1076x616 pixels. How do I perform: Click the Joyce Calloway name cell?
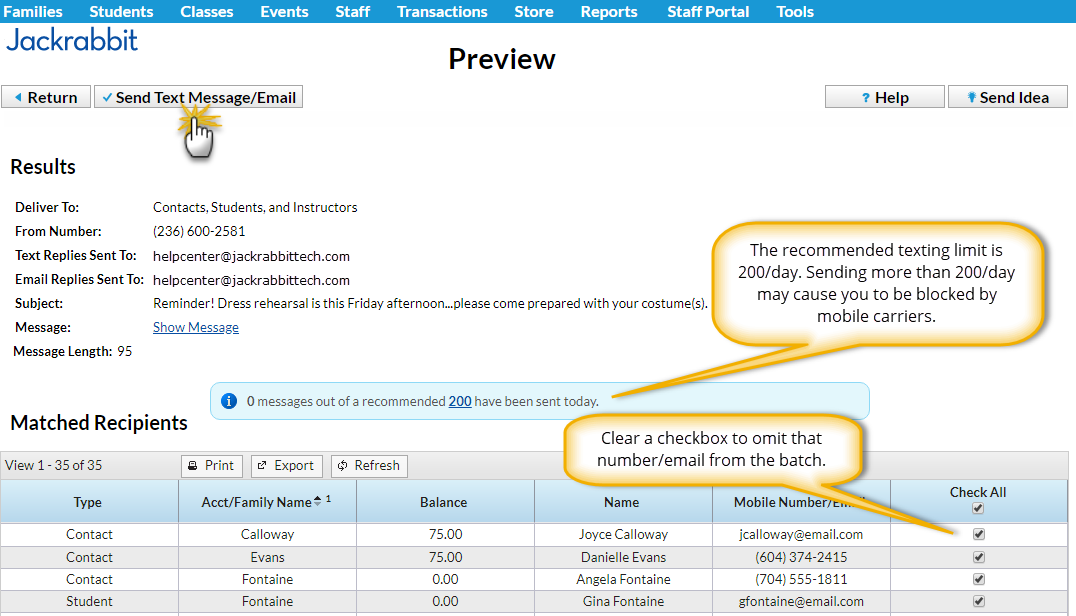(623, 534)
